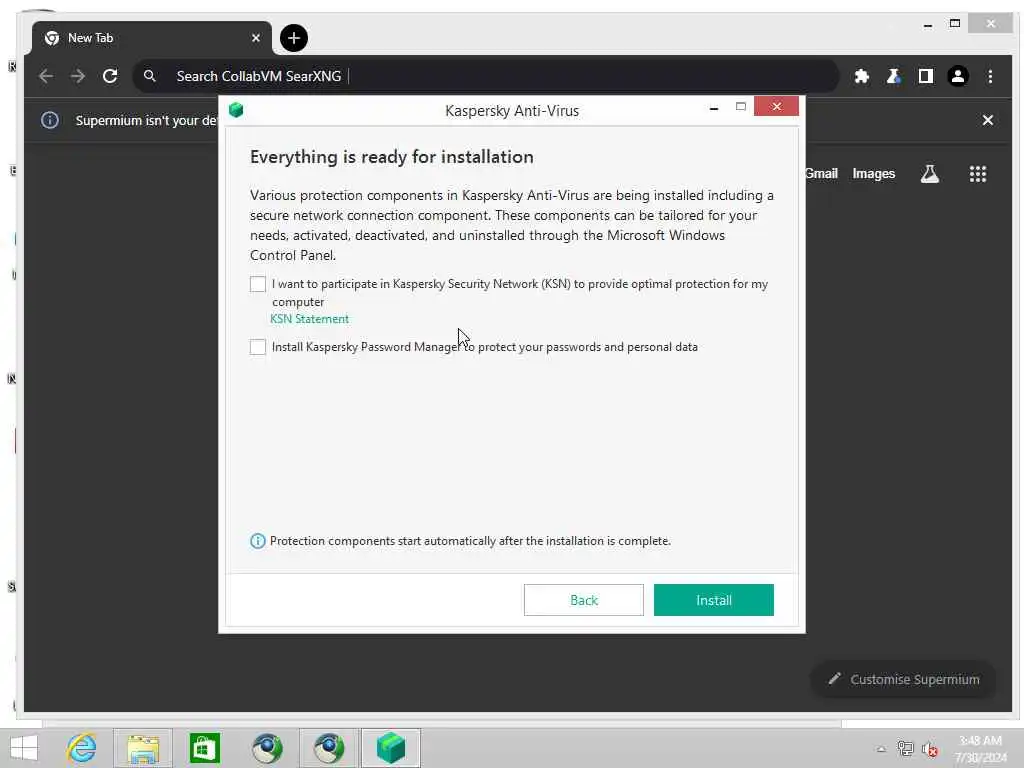
Task: Go forward in Supermium browser
Action: tap(78, 76)
